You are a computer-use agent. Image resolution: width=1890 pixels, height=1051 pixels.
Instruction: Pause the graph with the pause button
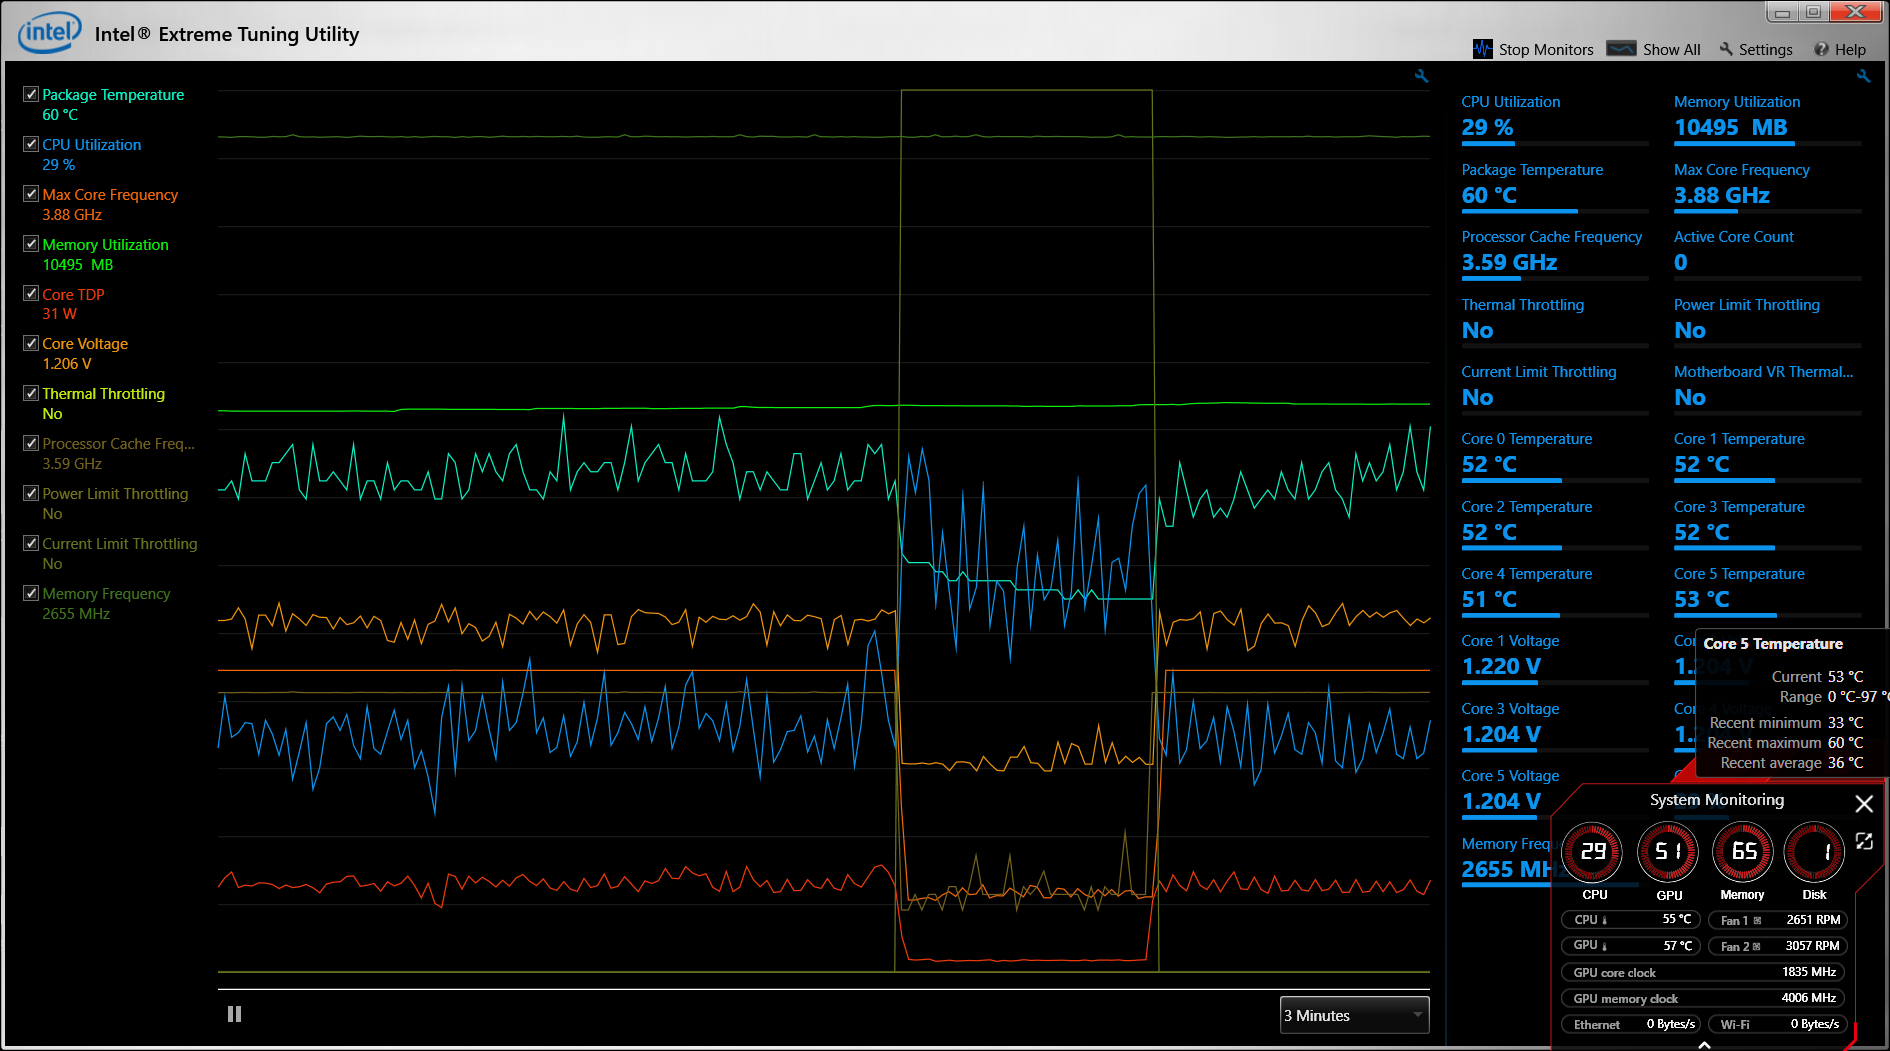click(235, 1014)
